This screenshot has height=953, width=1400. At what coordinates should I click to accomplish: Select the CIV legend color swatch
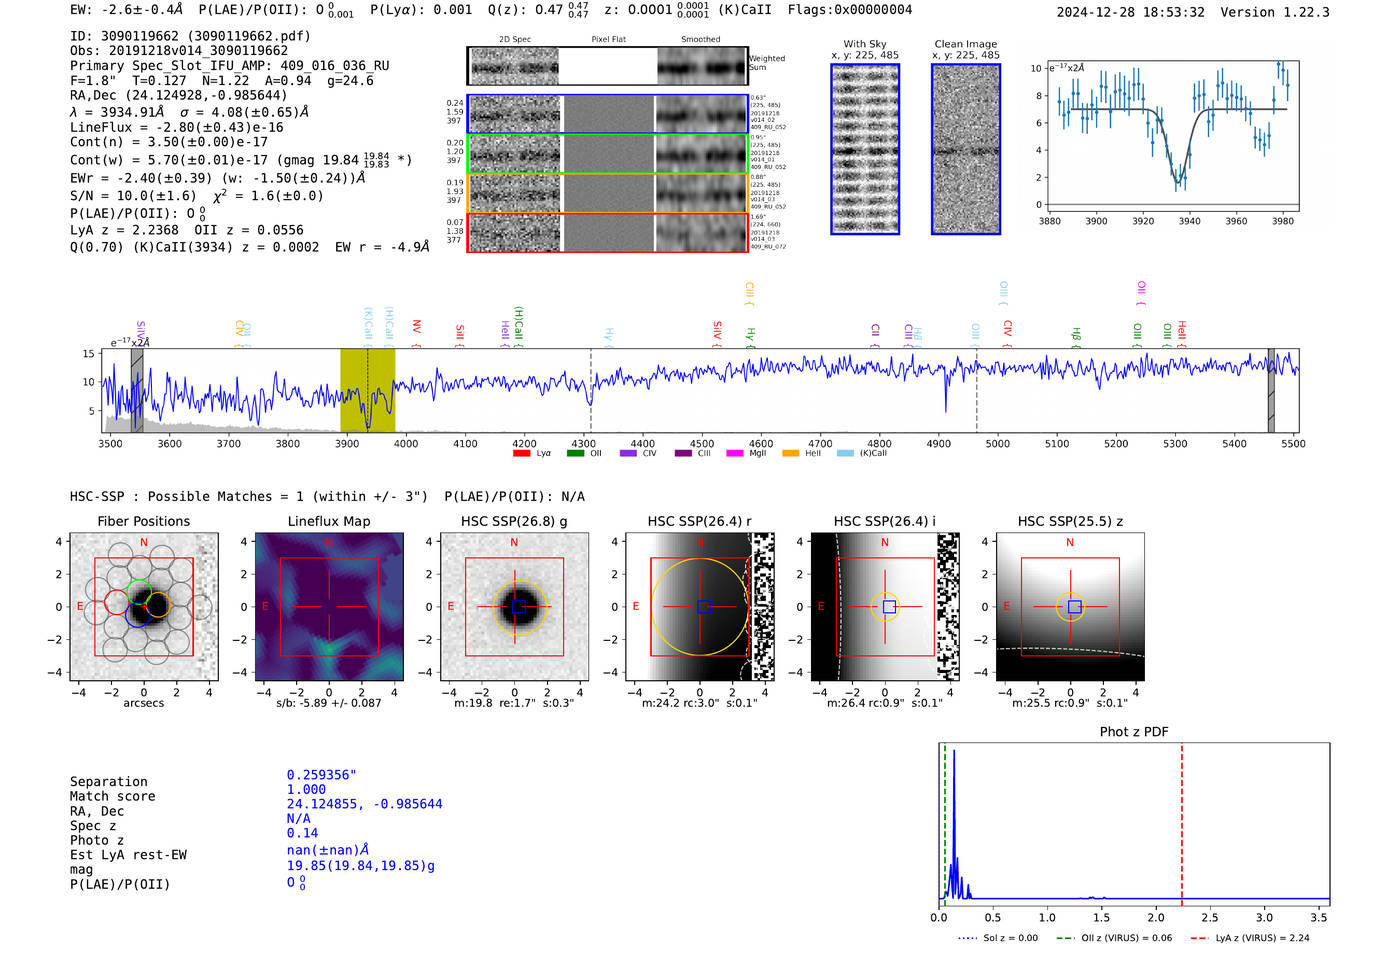[x=628, y=454]
